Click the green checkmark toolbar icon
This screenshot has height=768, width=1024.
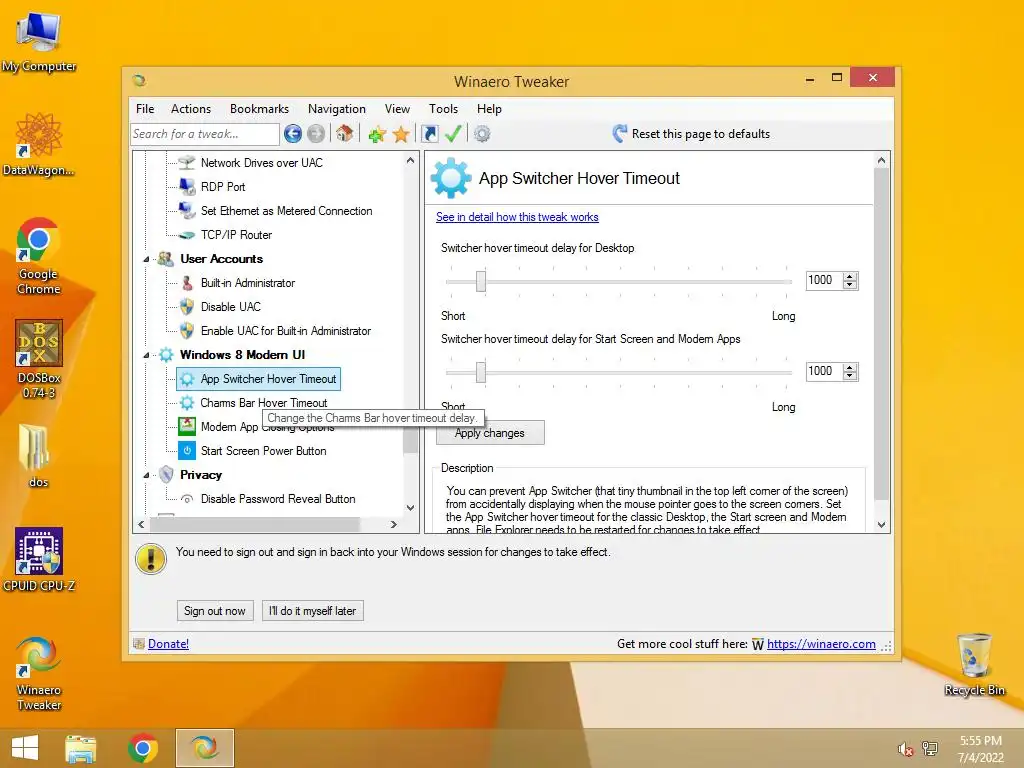pos(453,134)
